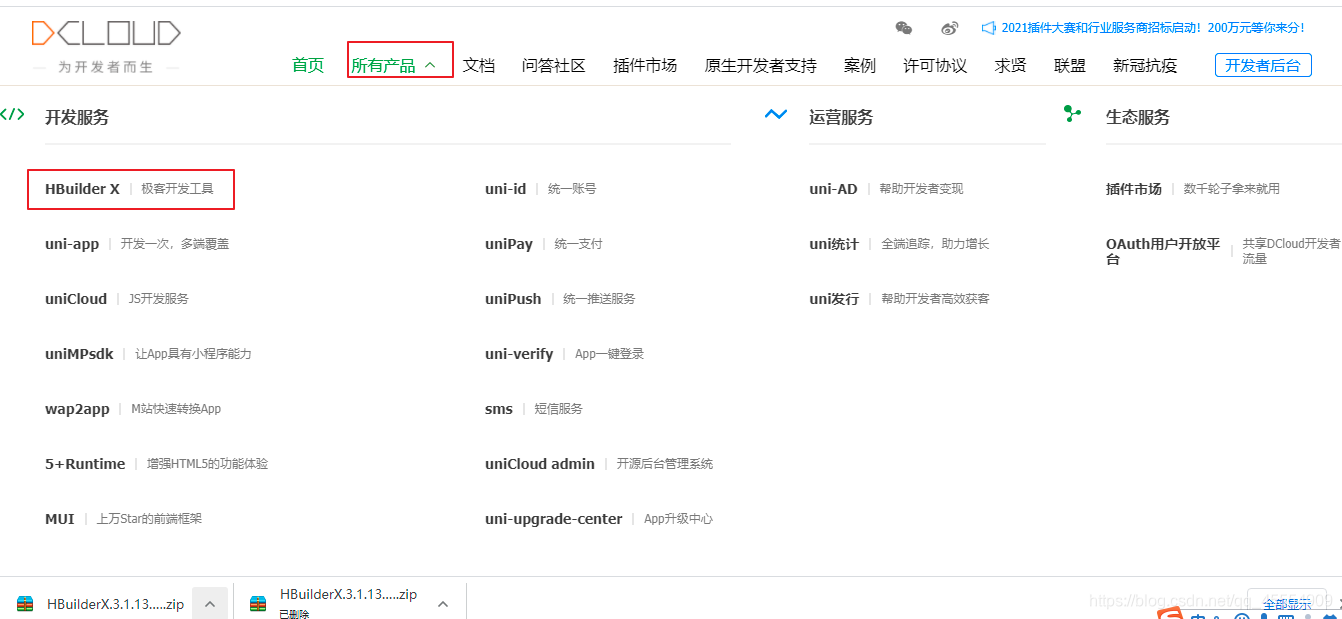Open 求贤 in the nav bar

1011,65
